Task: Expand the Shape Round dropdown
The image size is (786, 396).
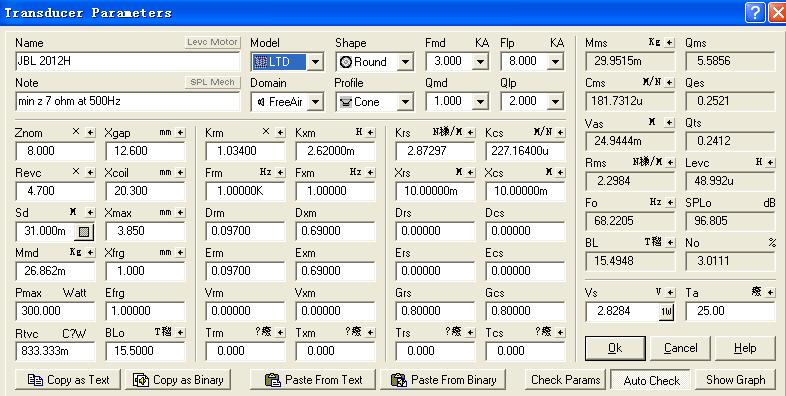Action: (405, 62)
